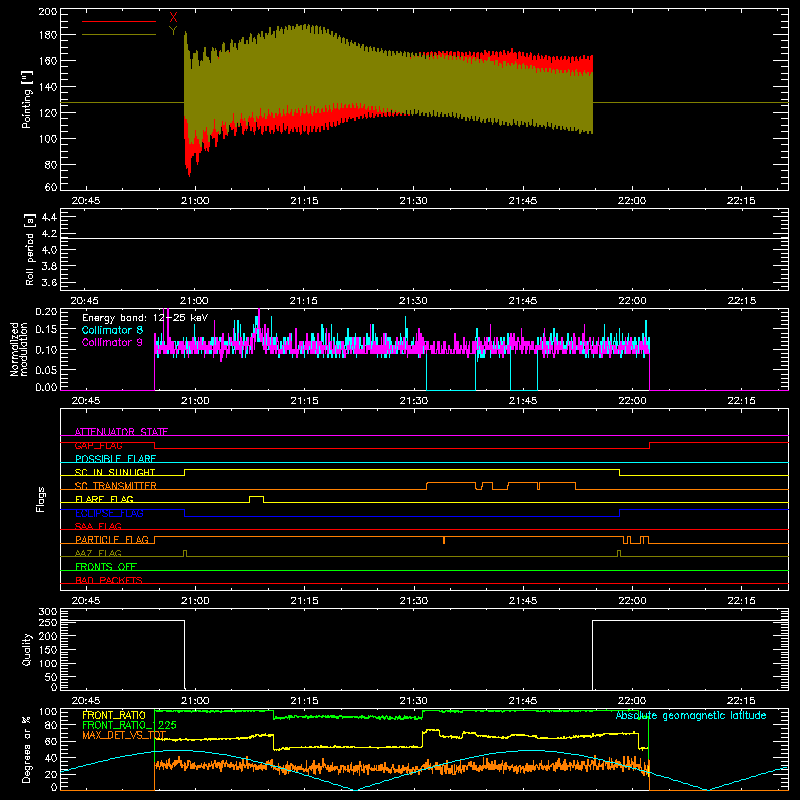Select the red X legend line sample
The image size is (800, 800).
point(119,21)
